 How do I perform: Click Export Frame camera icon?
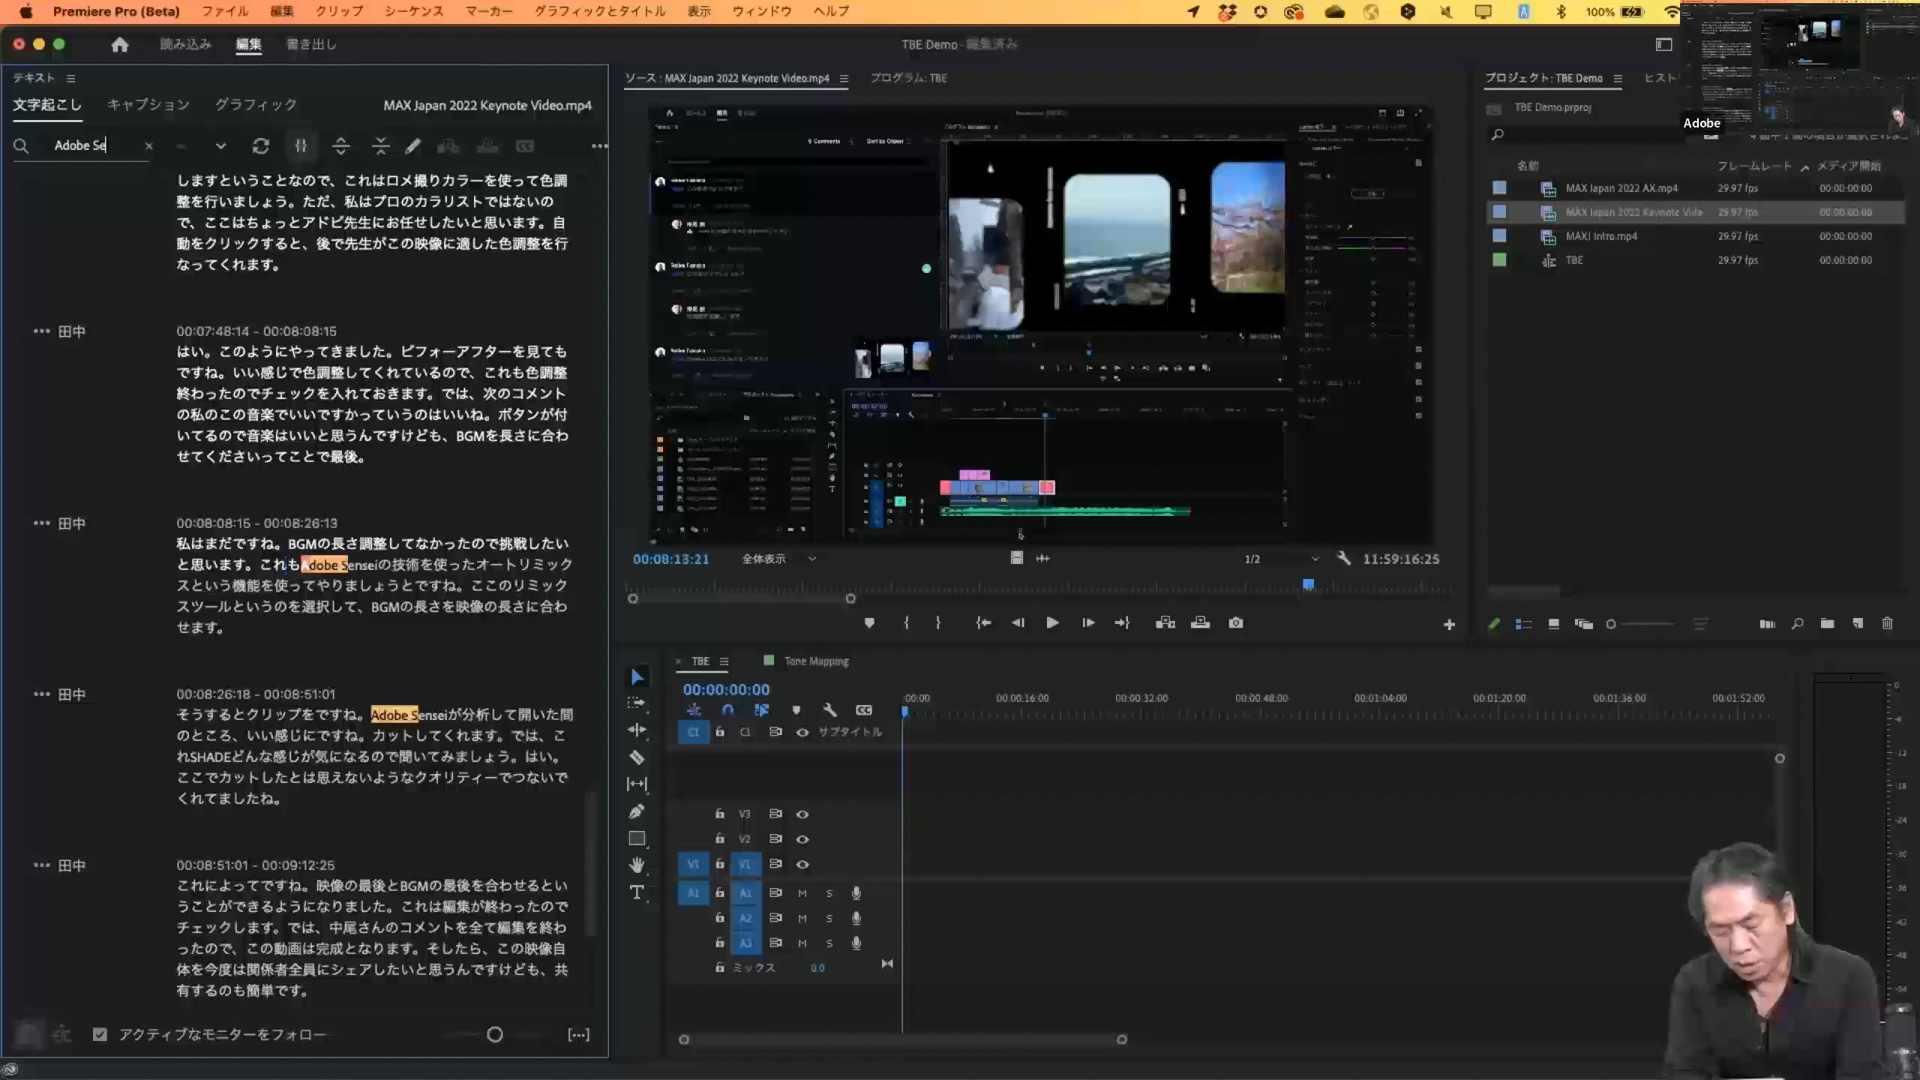click(x=1236, y=623)
